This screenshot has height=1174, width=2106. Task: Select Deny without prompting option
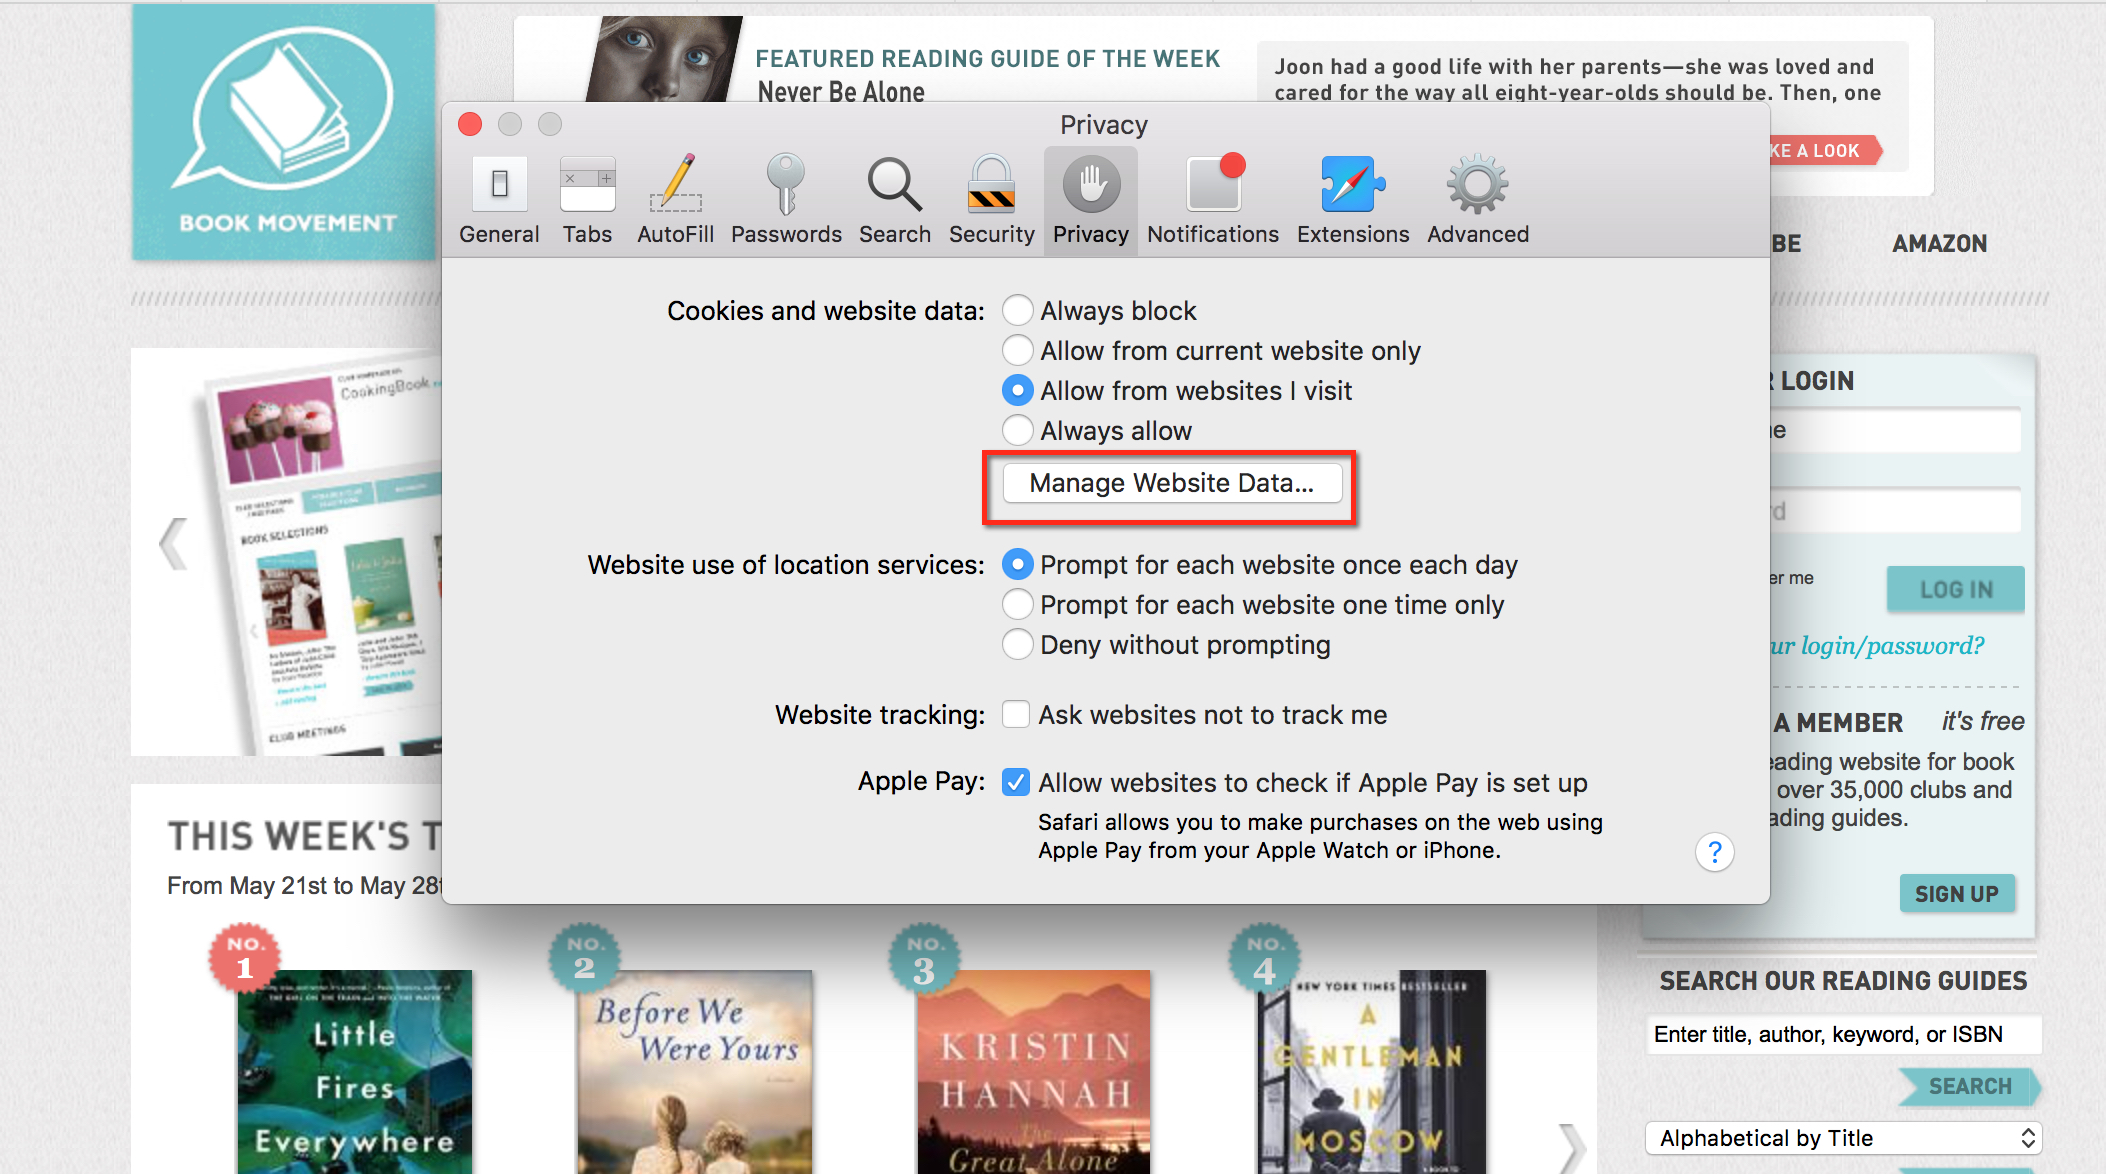1018,644
